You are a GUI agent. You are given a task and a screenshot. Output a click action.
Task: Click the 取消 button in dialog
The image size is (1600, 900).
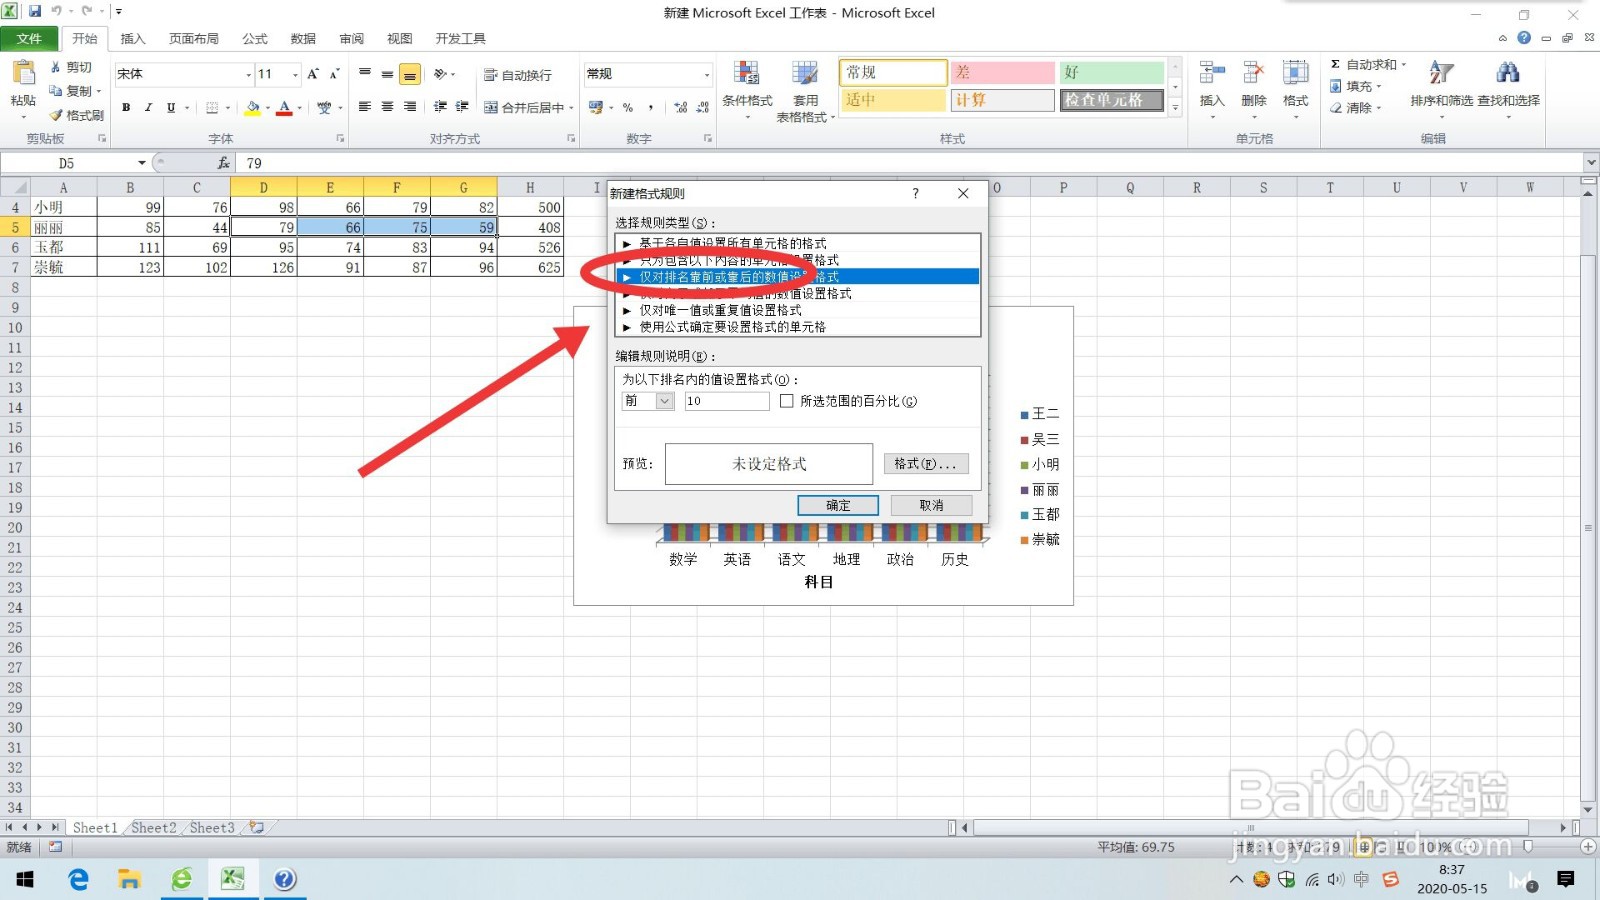(x=931, y=505)
